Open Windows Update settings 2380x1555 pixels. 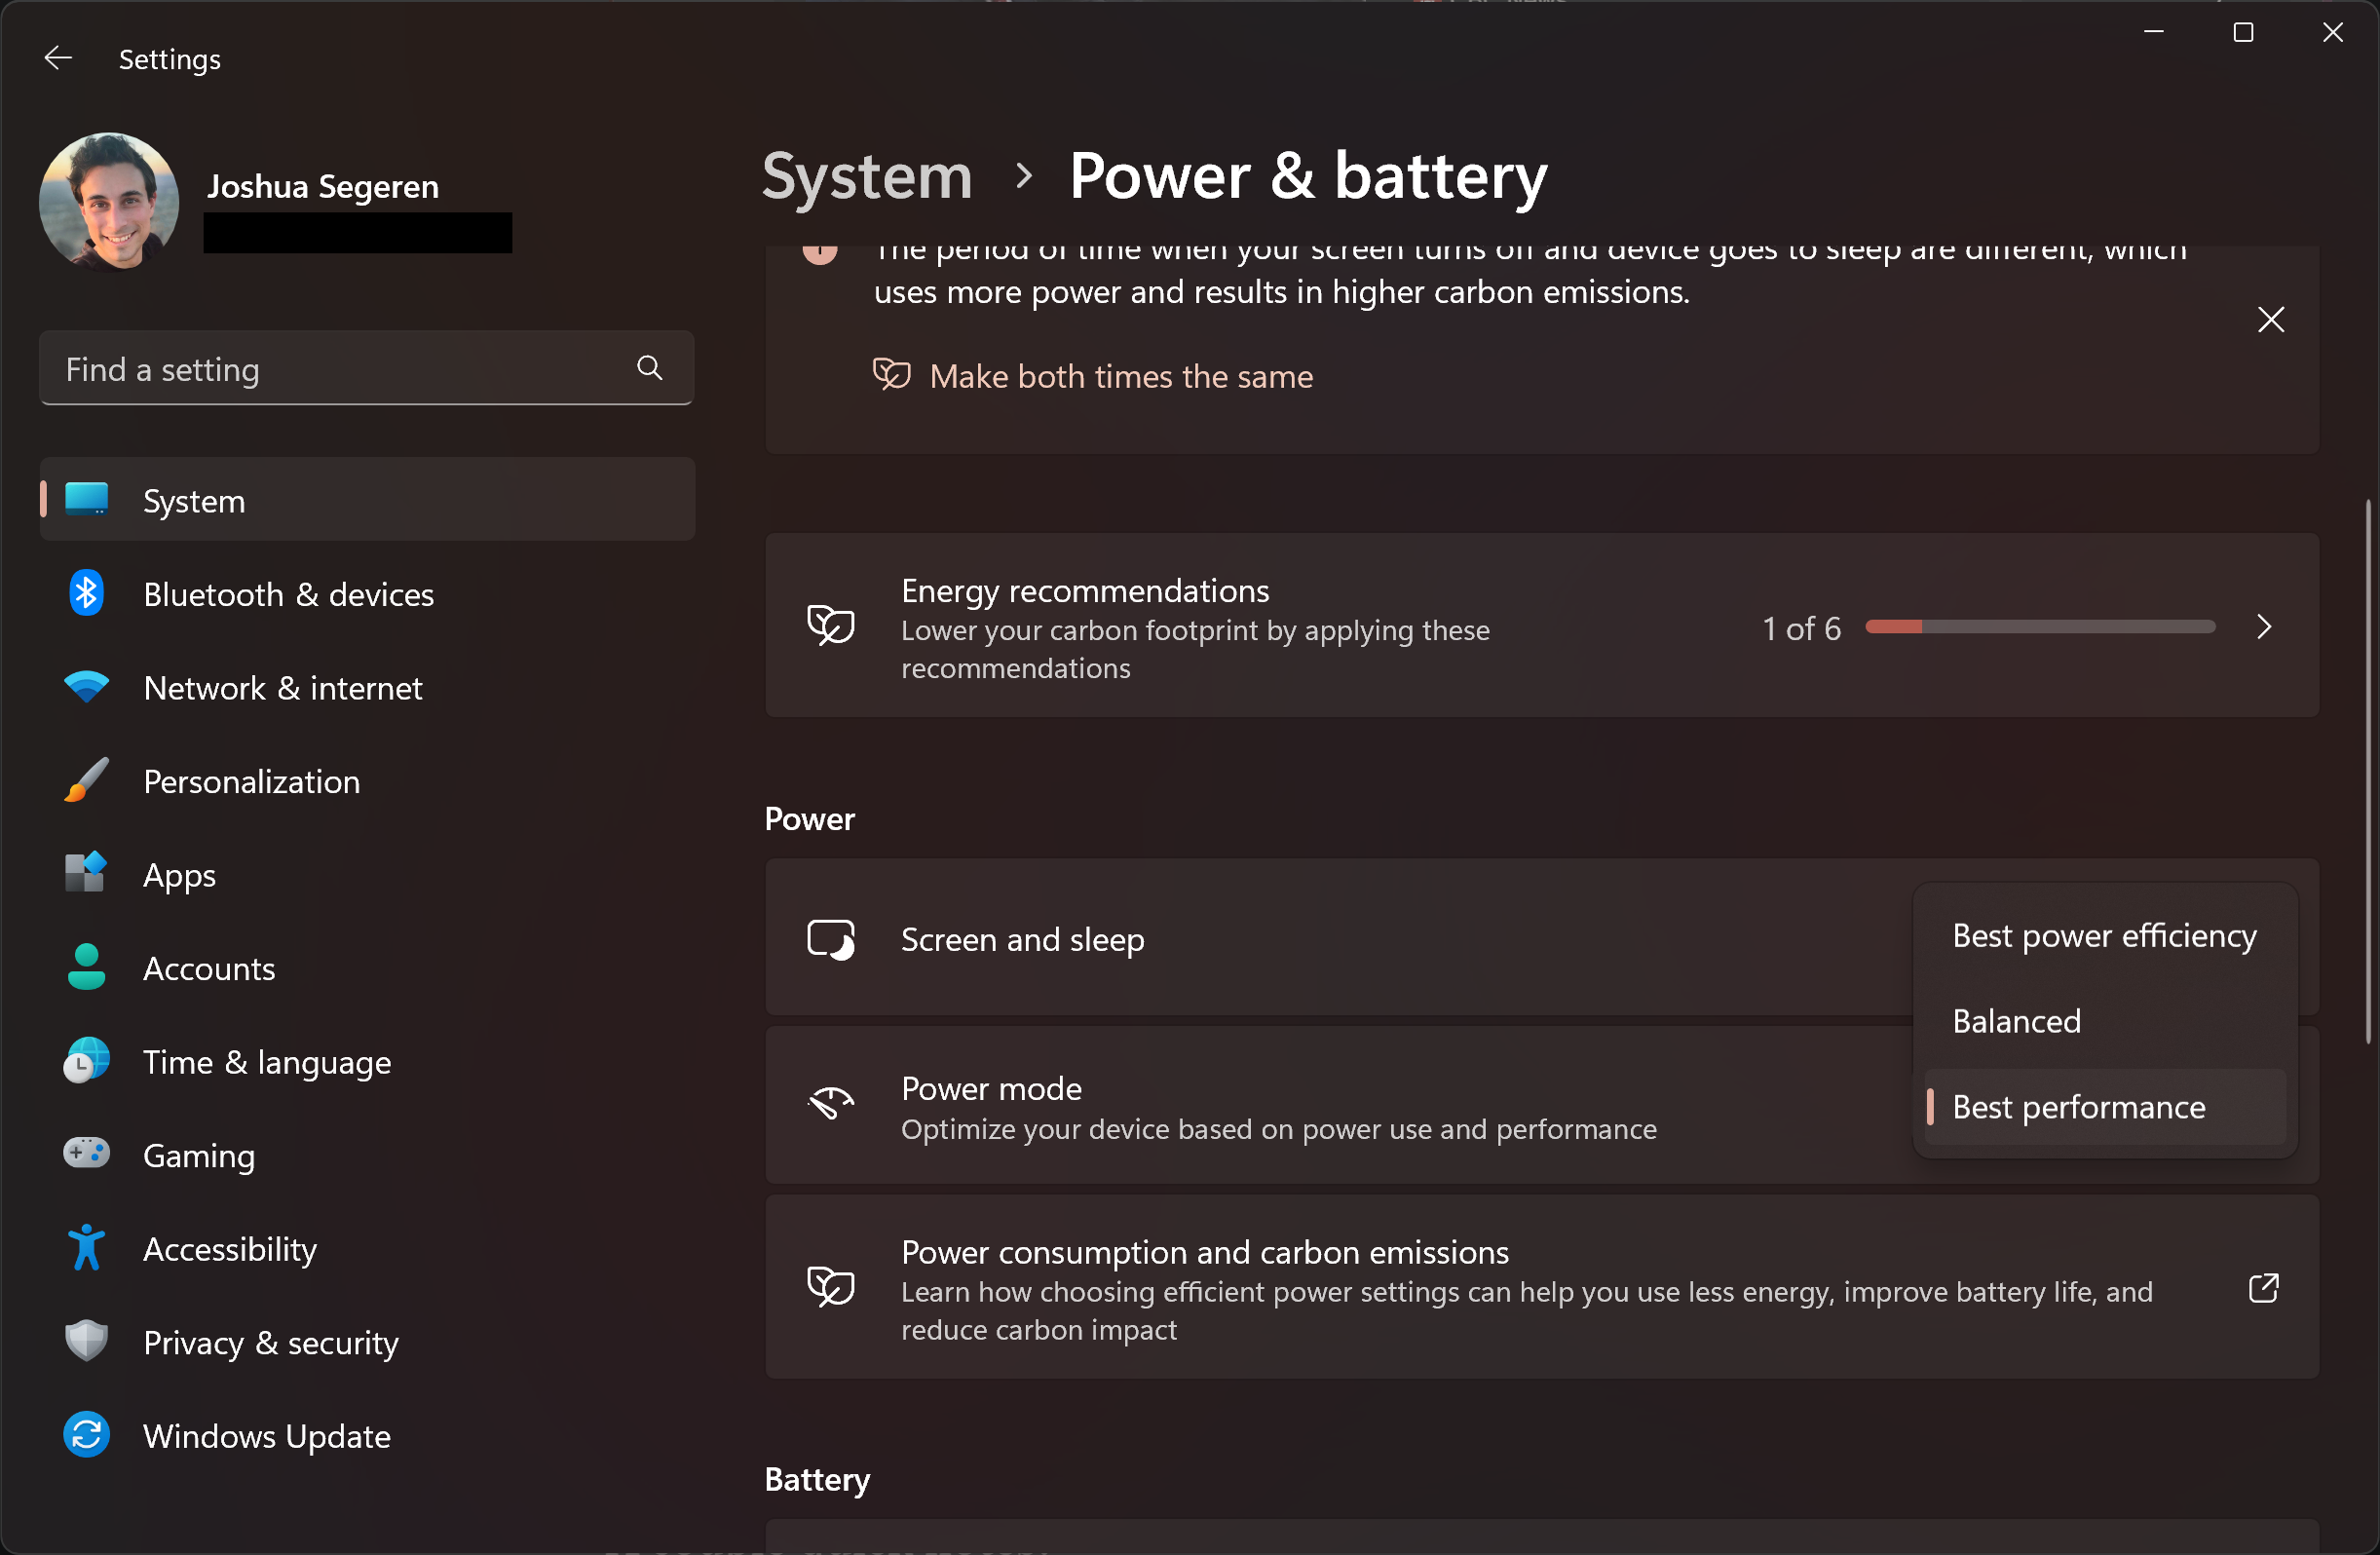[x=267, y=1435]
